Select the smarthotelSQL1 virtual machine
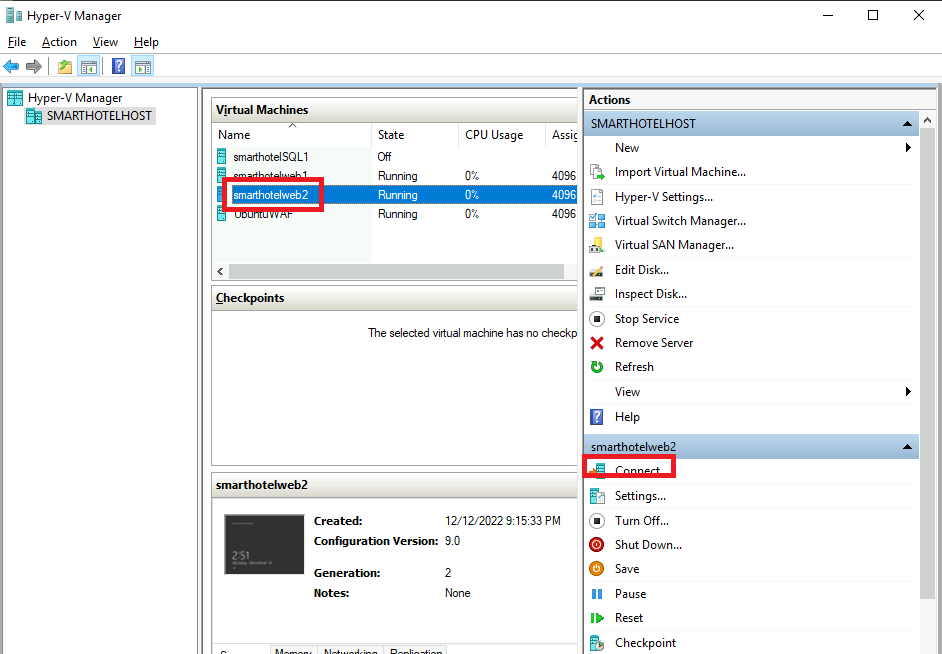The height and width of the screenshot is (654, 942). (395, 157)
